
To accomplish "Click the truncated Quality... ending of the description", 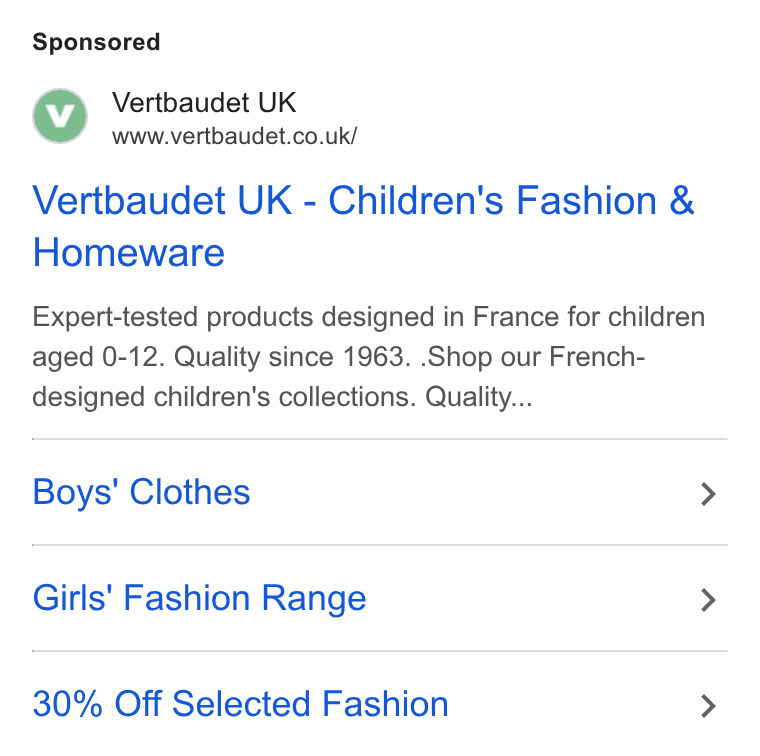I will [x=479, y=397].
